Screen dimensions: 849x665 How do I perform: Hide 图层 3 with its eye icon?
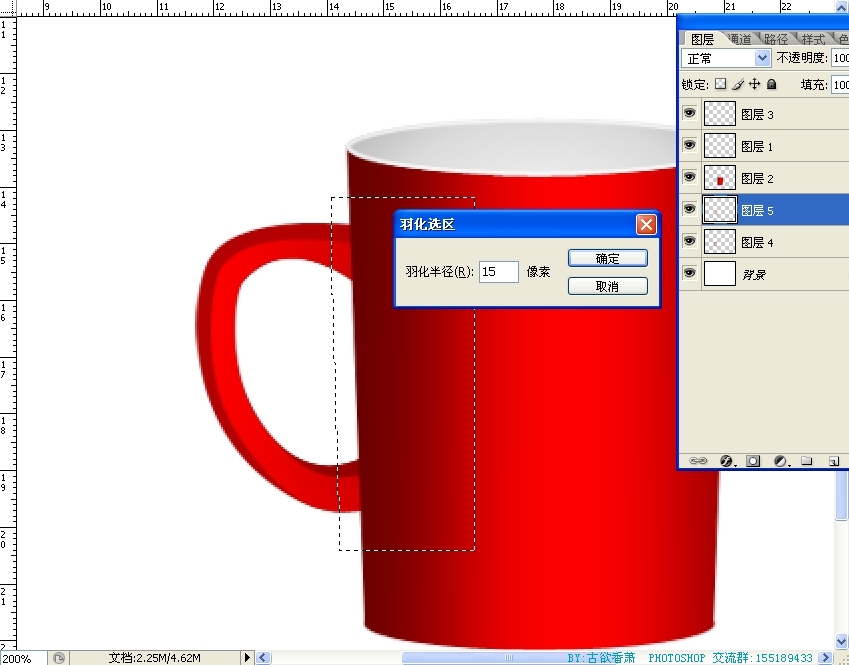click(x=689, y=114)
